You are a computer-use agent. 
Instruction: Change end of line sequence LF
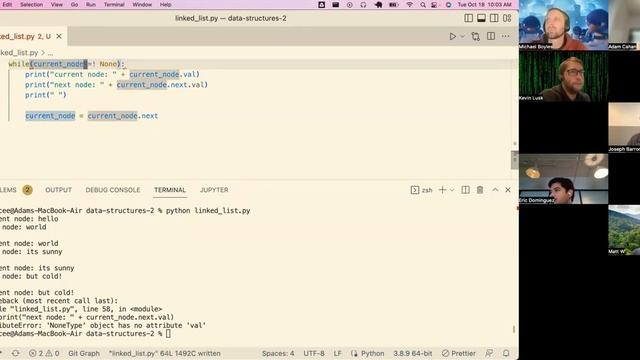[x=338, y=353]
